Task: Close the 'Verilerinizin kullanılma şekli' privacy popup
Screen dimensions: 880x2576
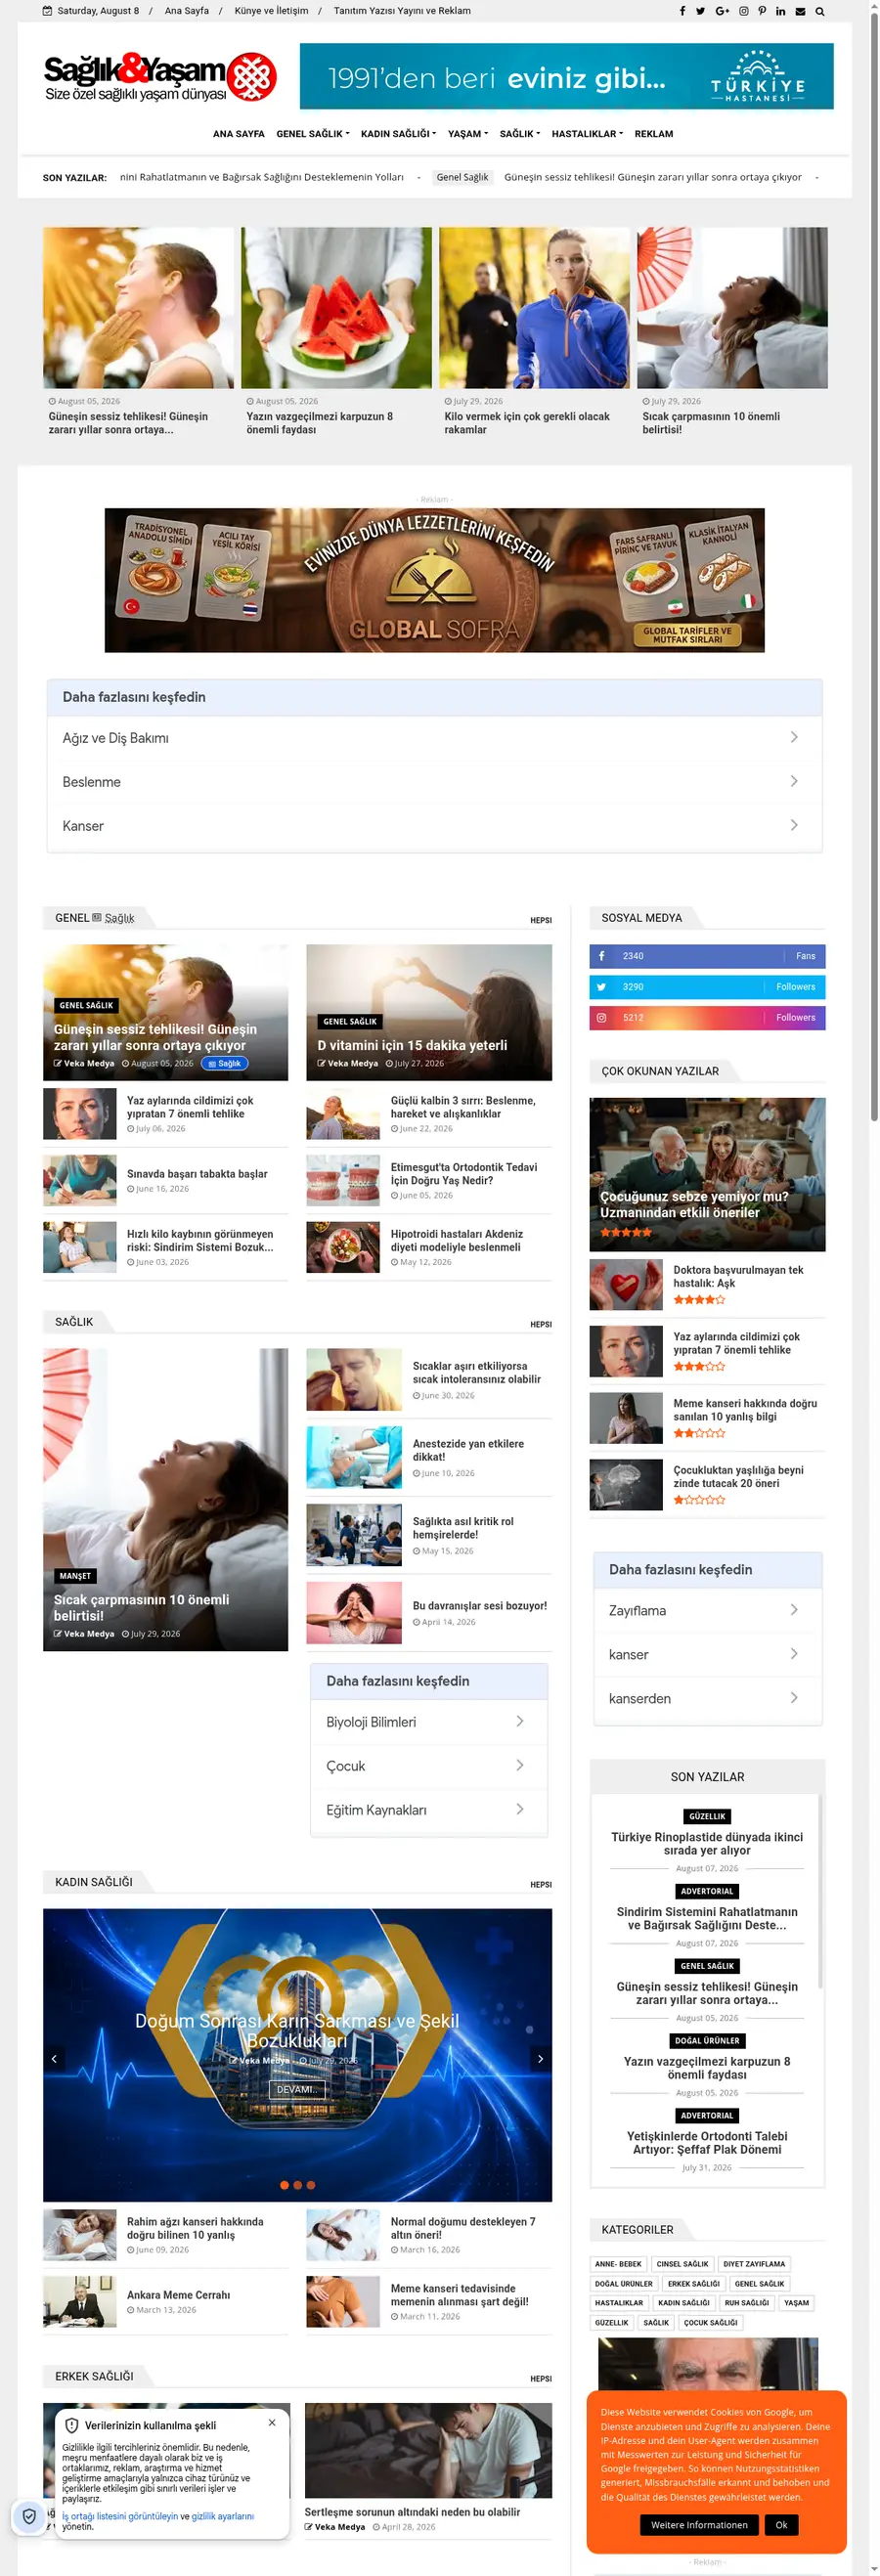Action: pyautogui.click(x=272, y=2423)
